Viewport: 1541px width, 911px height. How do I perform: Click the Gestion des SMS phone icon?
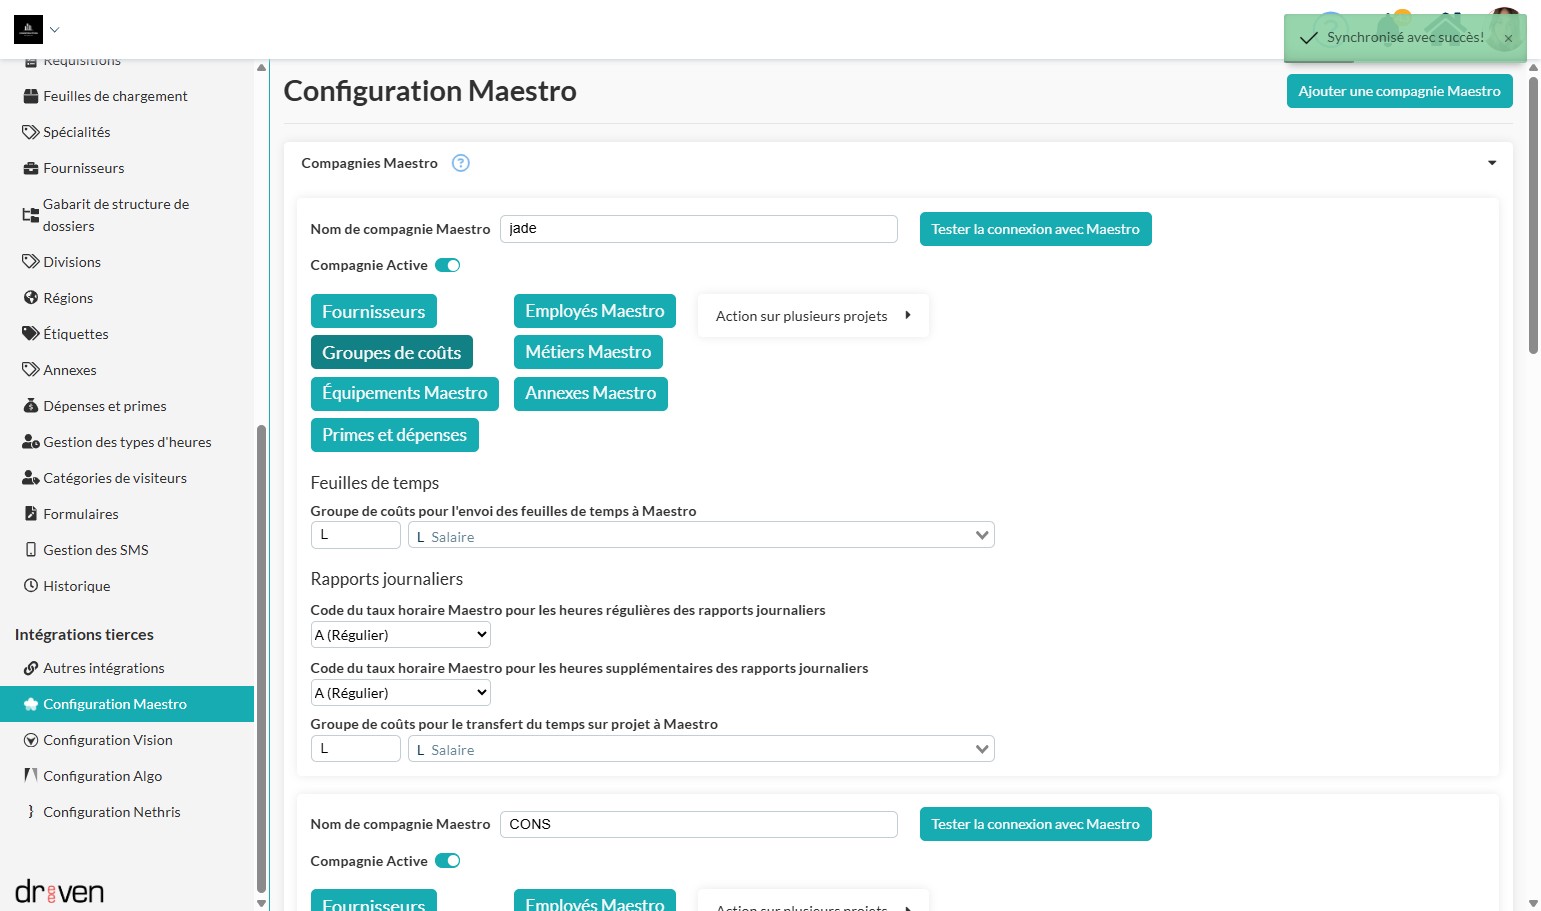coord(31,550)
